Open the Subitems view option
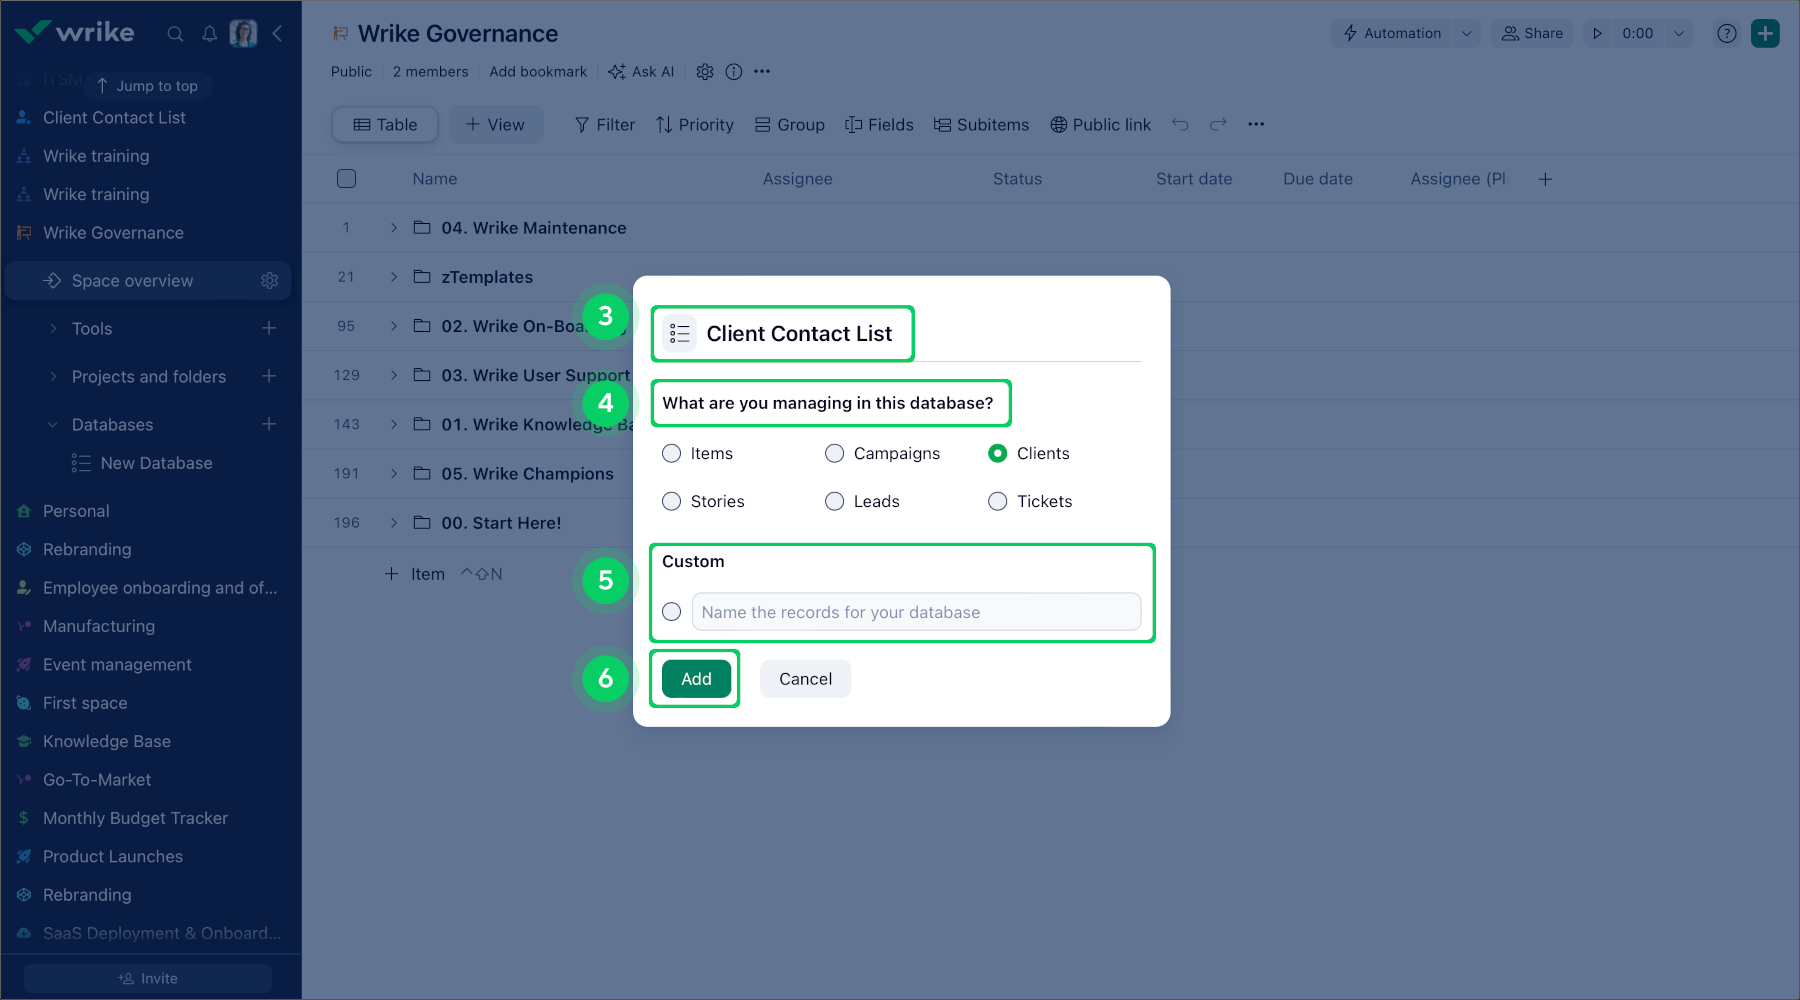Viewport: 1800px width, 1000px height. click(x=980, y=124)
